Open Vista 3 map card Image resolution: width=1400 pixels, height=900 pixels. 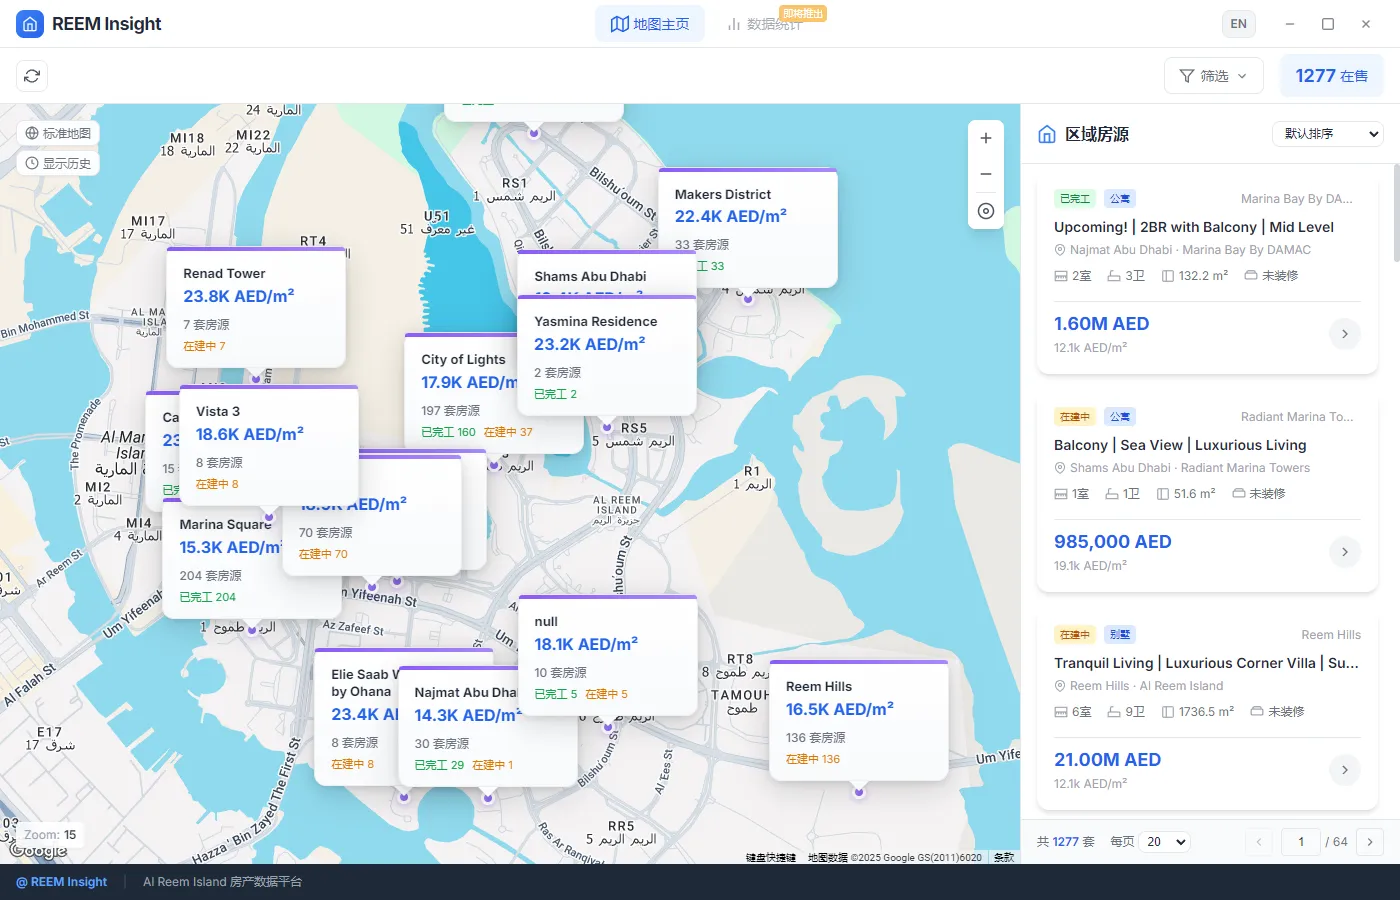click(269, 446)
